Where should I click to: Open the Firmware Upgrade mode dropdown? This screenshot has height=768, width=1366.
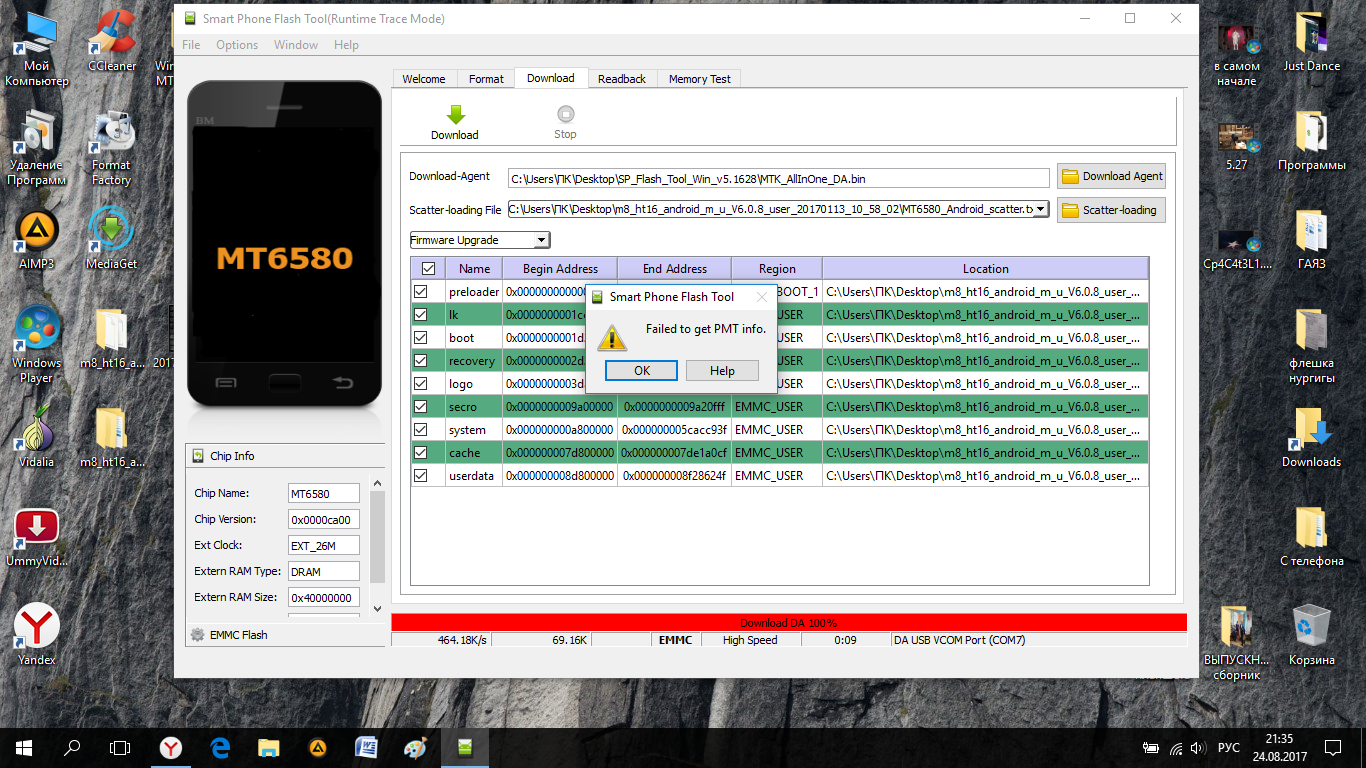(480, 240)
